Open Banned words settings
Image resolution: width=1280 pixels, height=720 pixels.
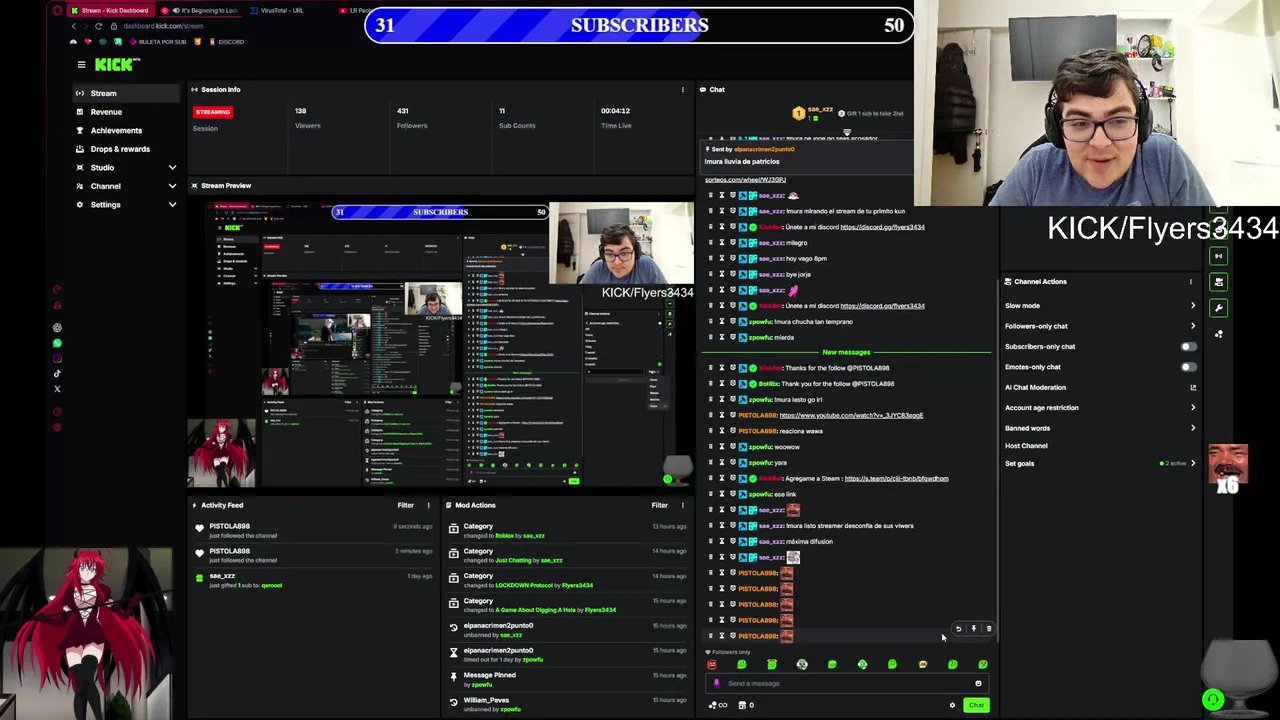point(1100,428)
